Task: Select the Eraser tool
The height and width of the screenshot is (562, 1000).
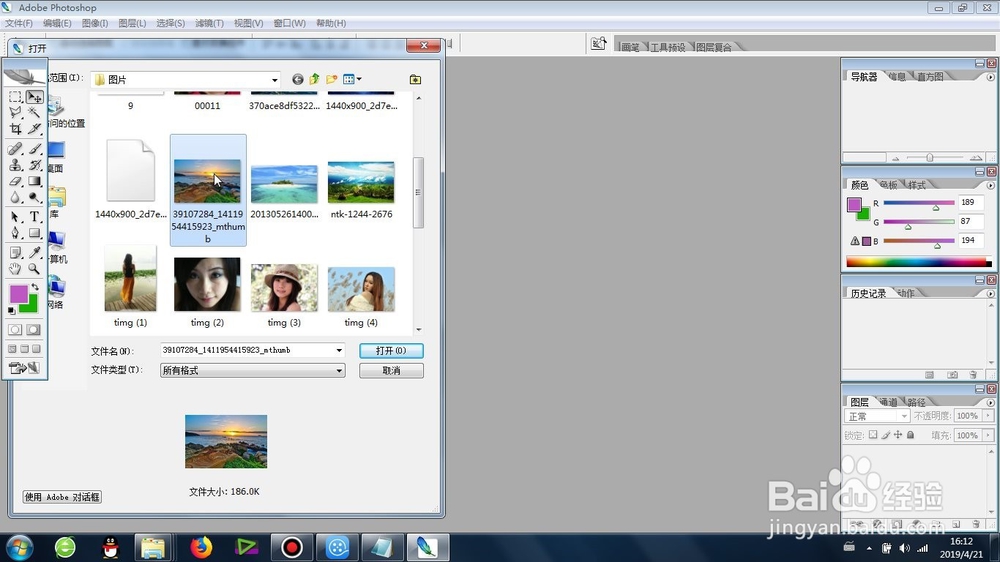Action: point(15,181)
